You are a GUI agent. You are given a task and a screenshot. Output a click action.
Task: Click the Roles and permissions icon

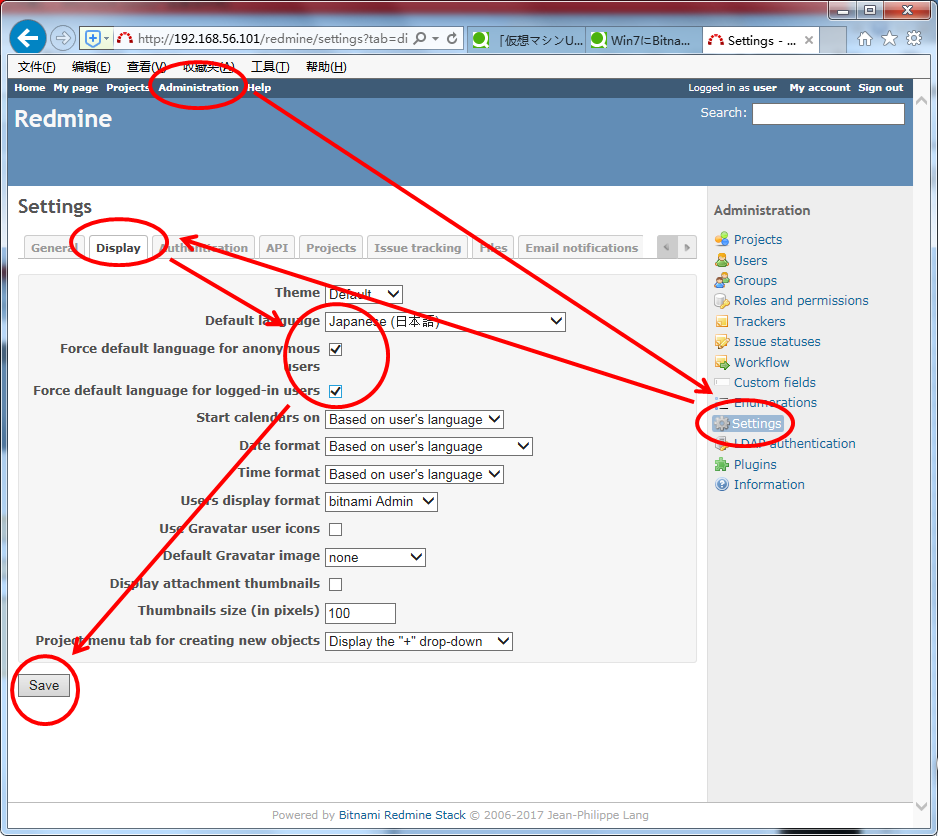point(722,300)
